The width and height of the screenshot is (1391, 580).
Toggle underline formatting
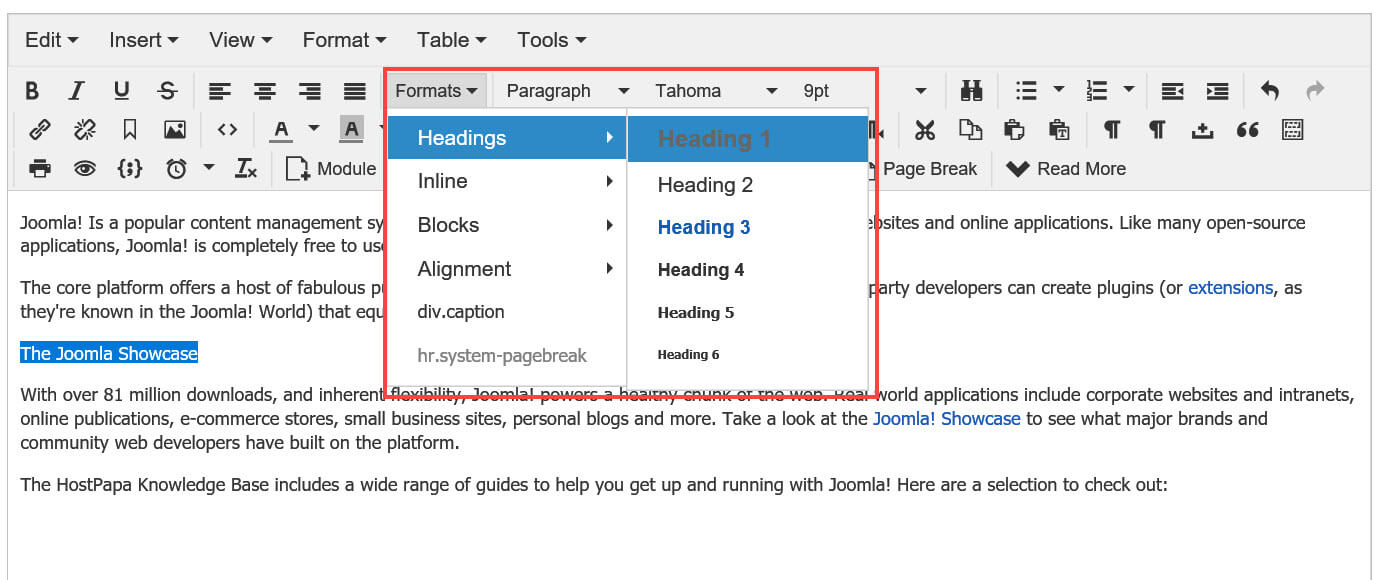[x=121, y=91]
